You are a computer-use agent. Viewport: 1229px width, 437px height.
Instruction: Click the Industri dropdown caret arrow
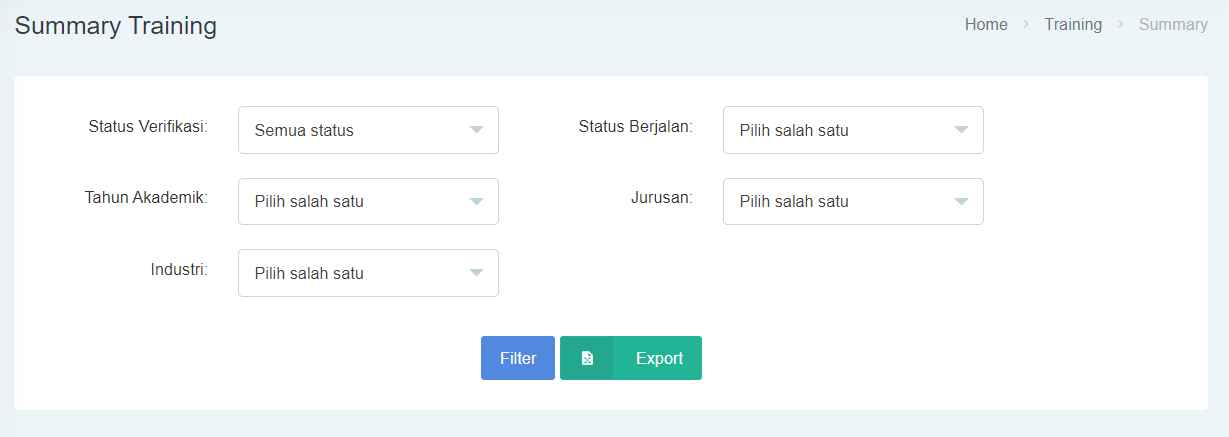pyautogui.click(x=476, y=273)
